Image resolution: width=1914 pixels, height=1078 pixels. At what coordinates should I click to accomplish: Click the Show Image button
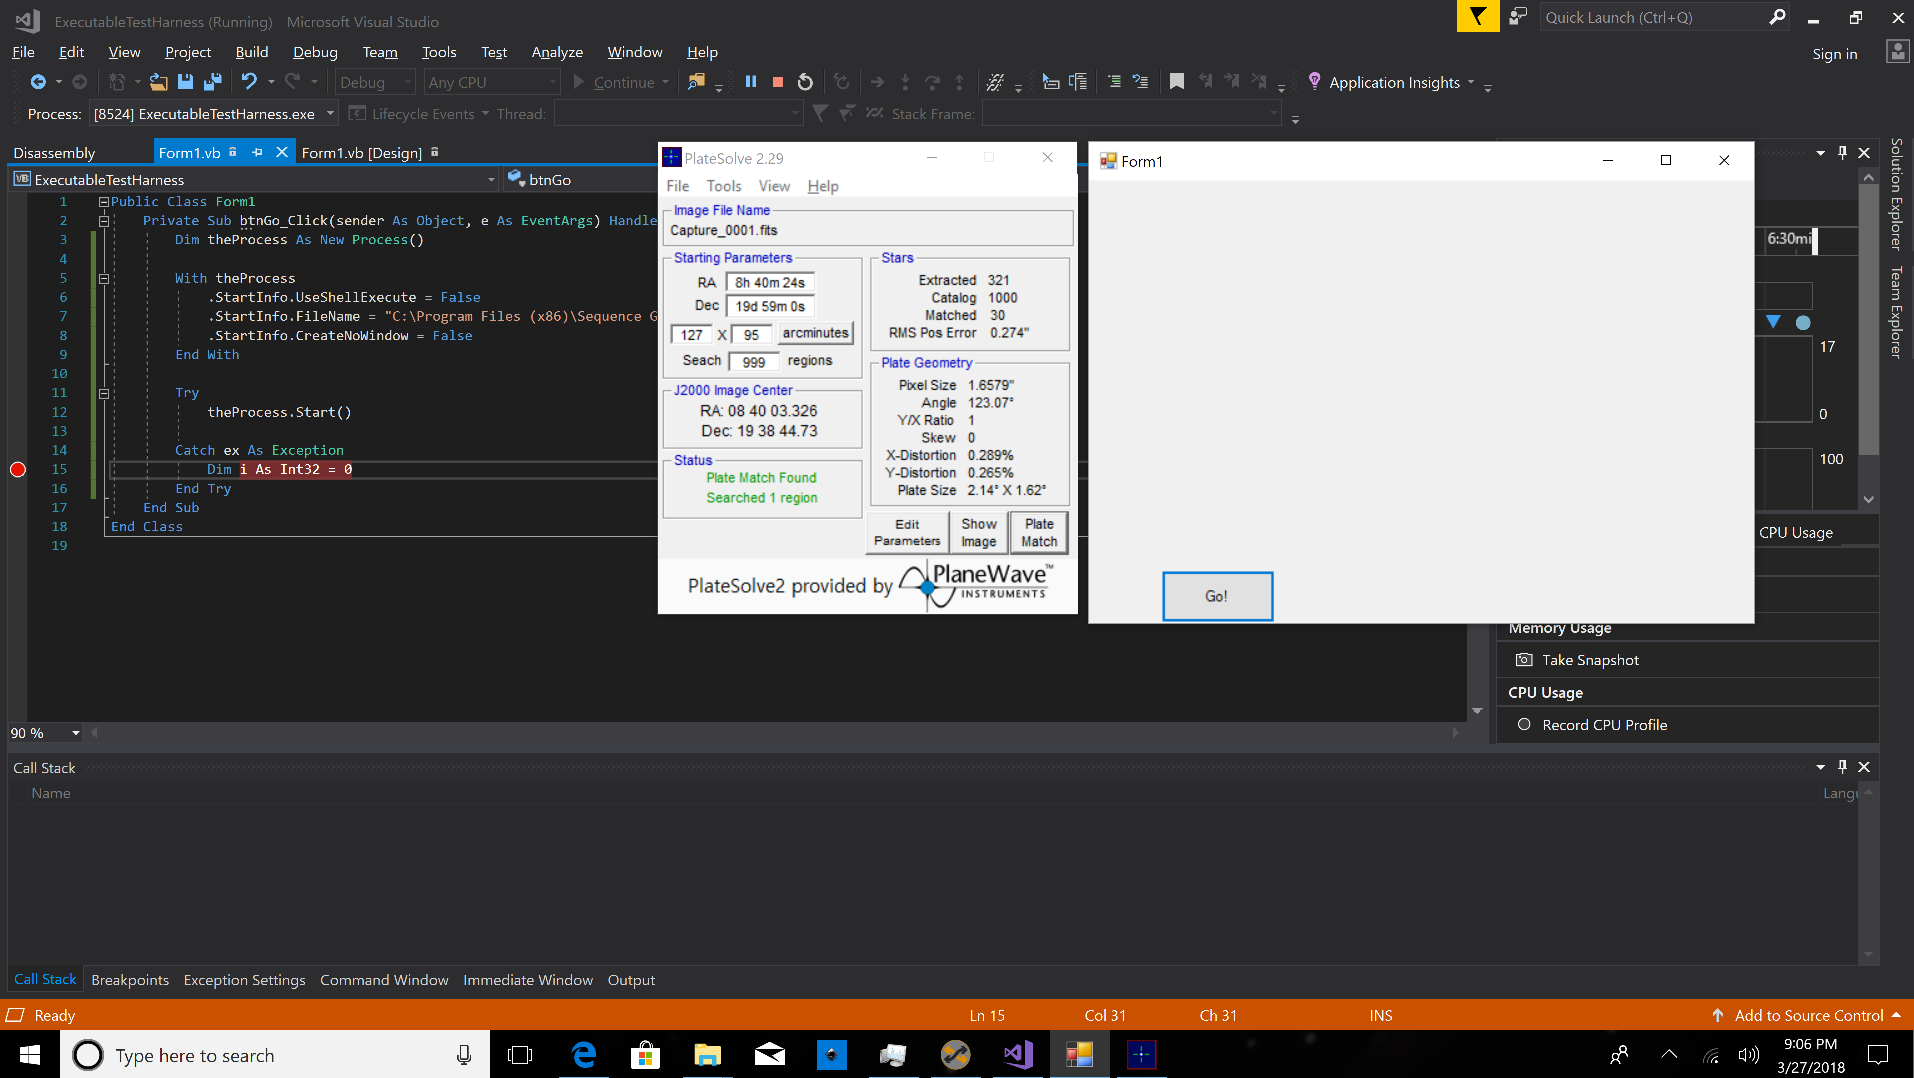tap(978, 532)
